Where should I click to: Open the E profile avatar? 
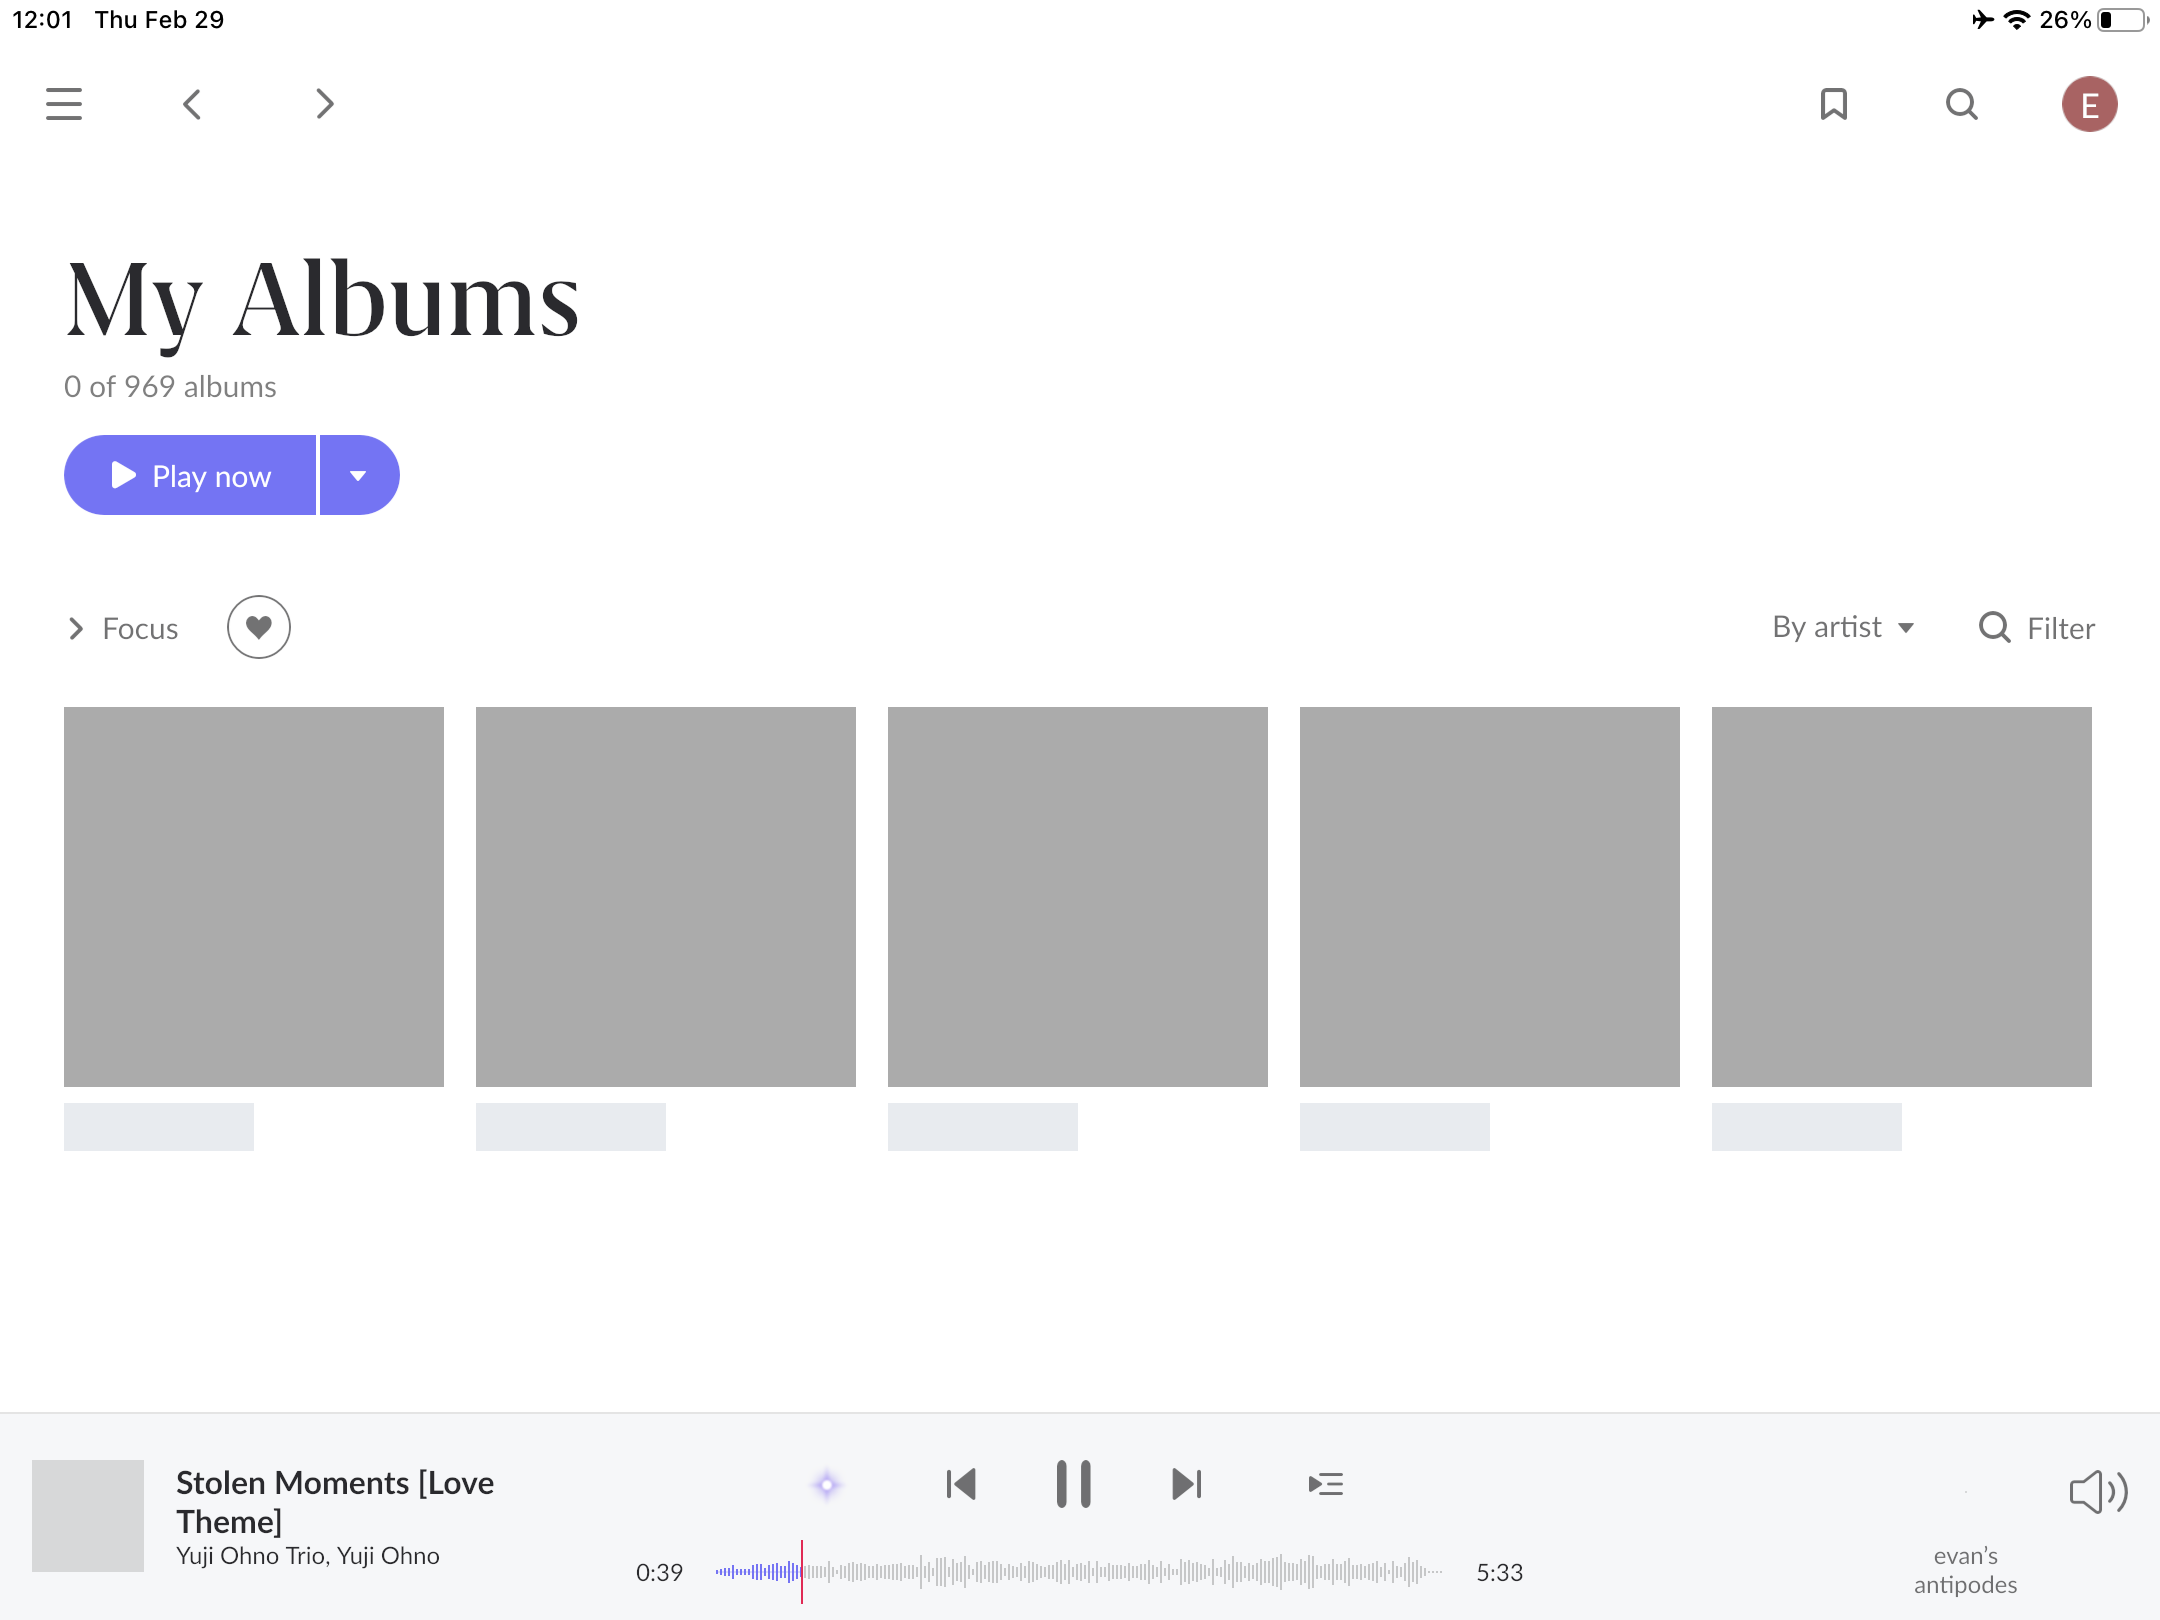click(2090, 104)
